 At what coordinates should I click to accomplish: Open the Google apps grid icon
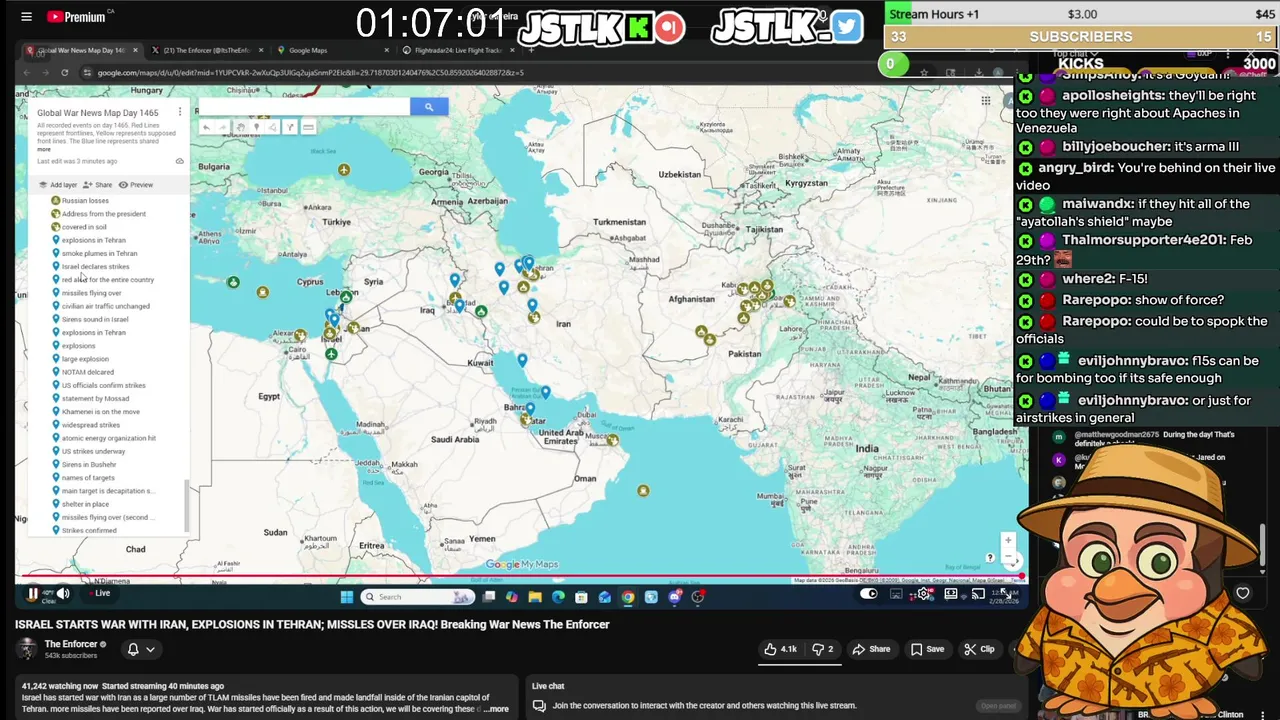pyautogui.click(x=986, y=101)
